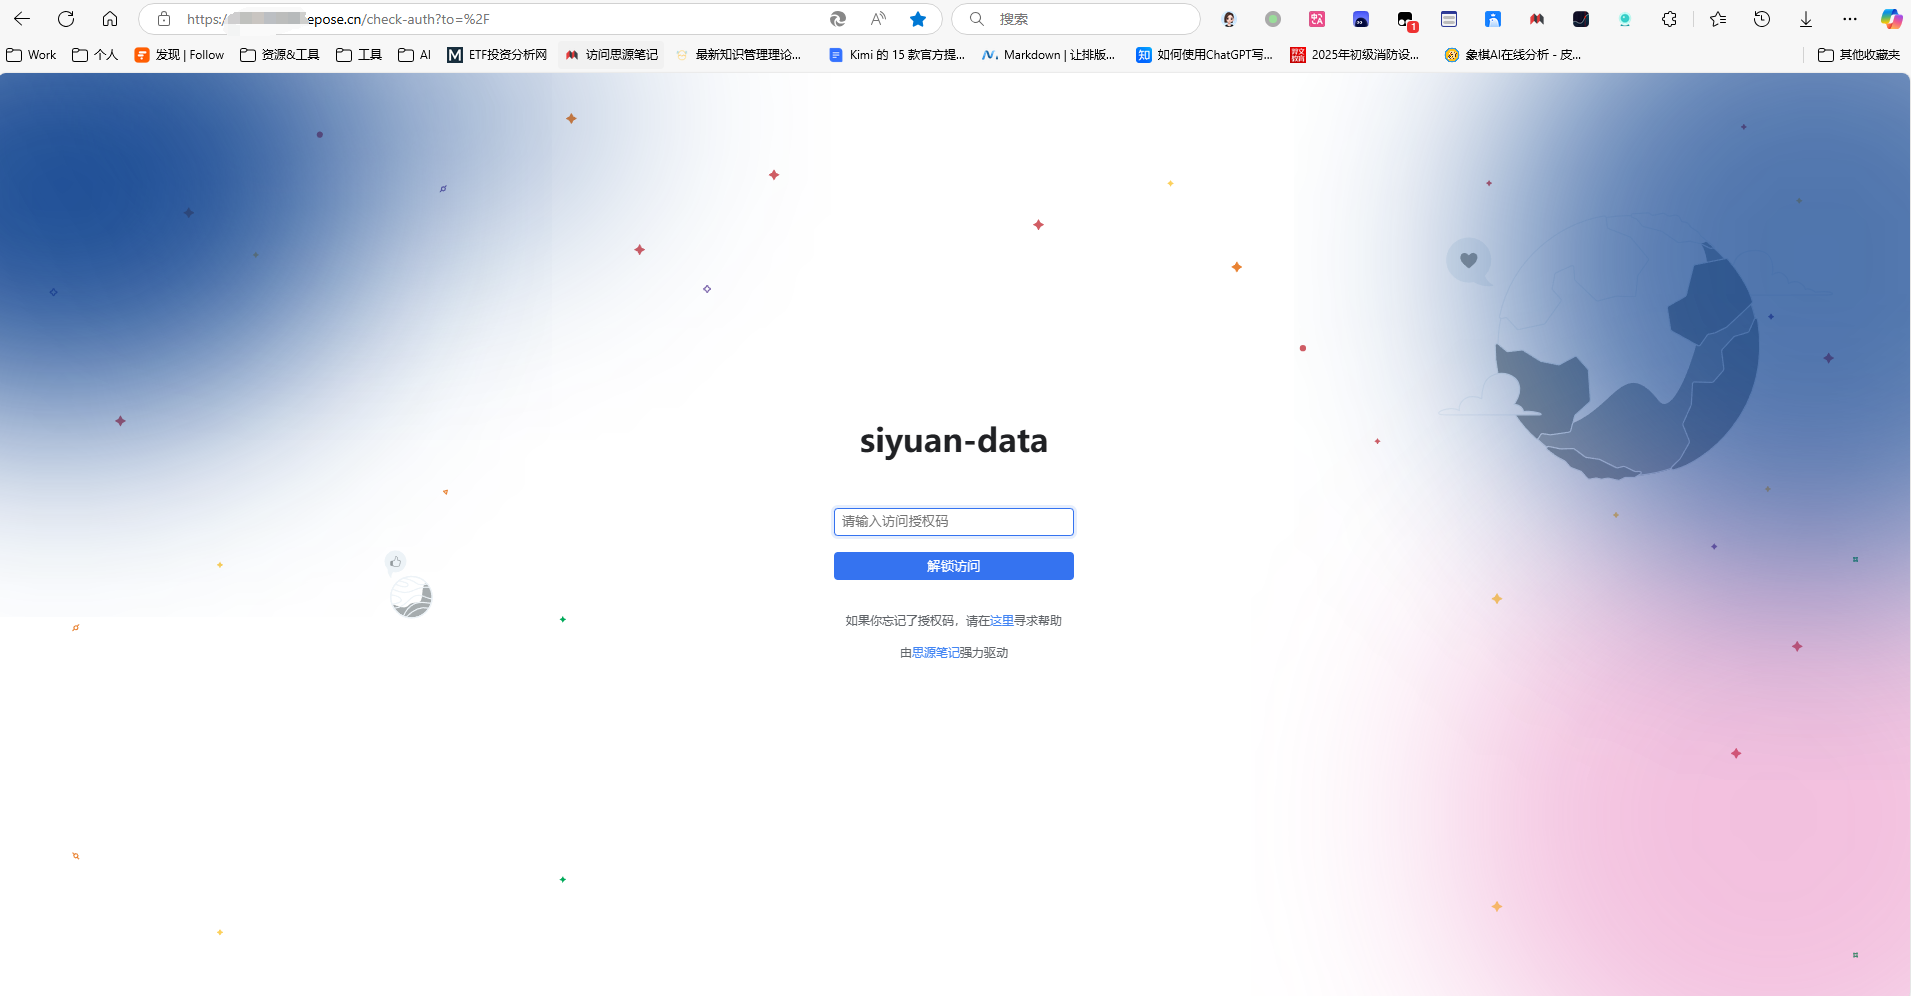Image resolution: width=1911 pixels, height=996 pixels.
Task: Open the 访问思源笔记 bookmark
Action: pos(612,55)
